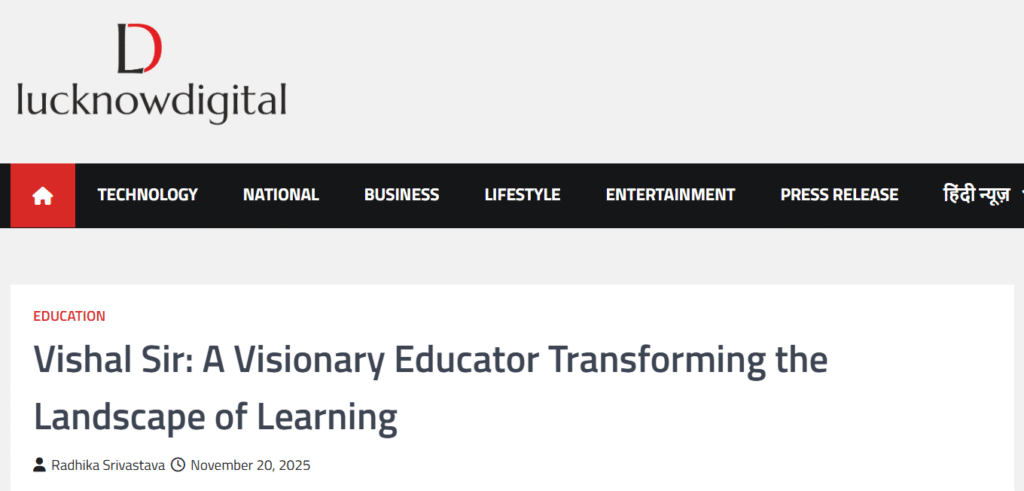Click the author person icon

(39, 465)
